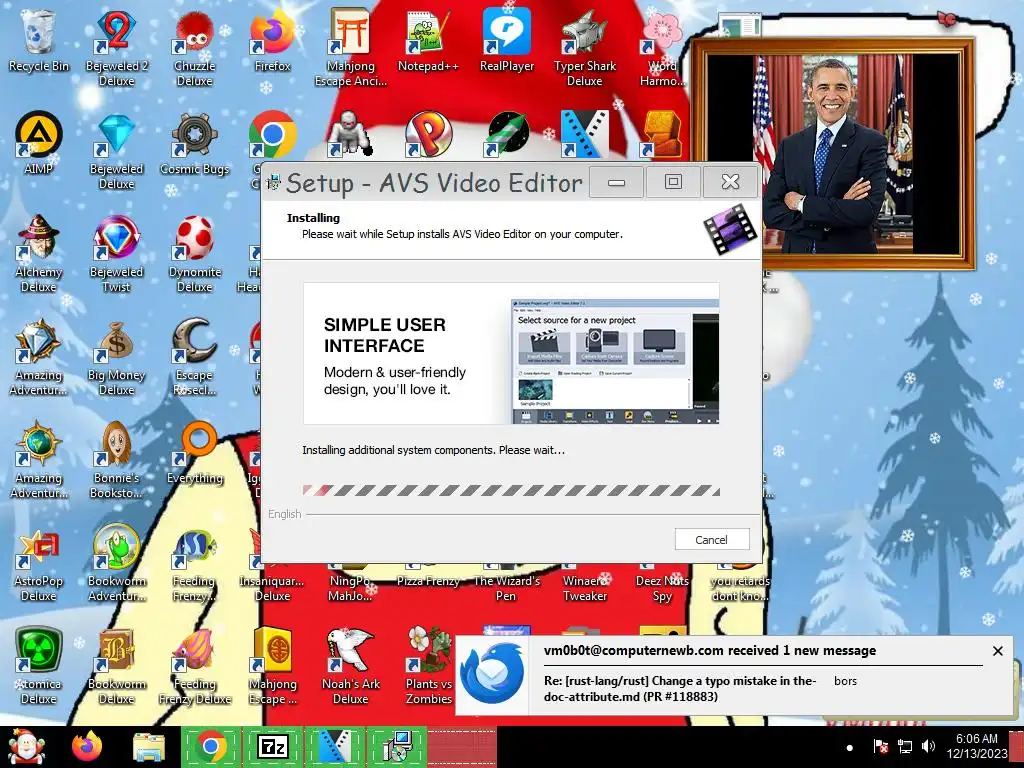Switch to Kdenlive taskbar button

coord(334,746)
